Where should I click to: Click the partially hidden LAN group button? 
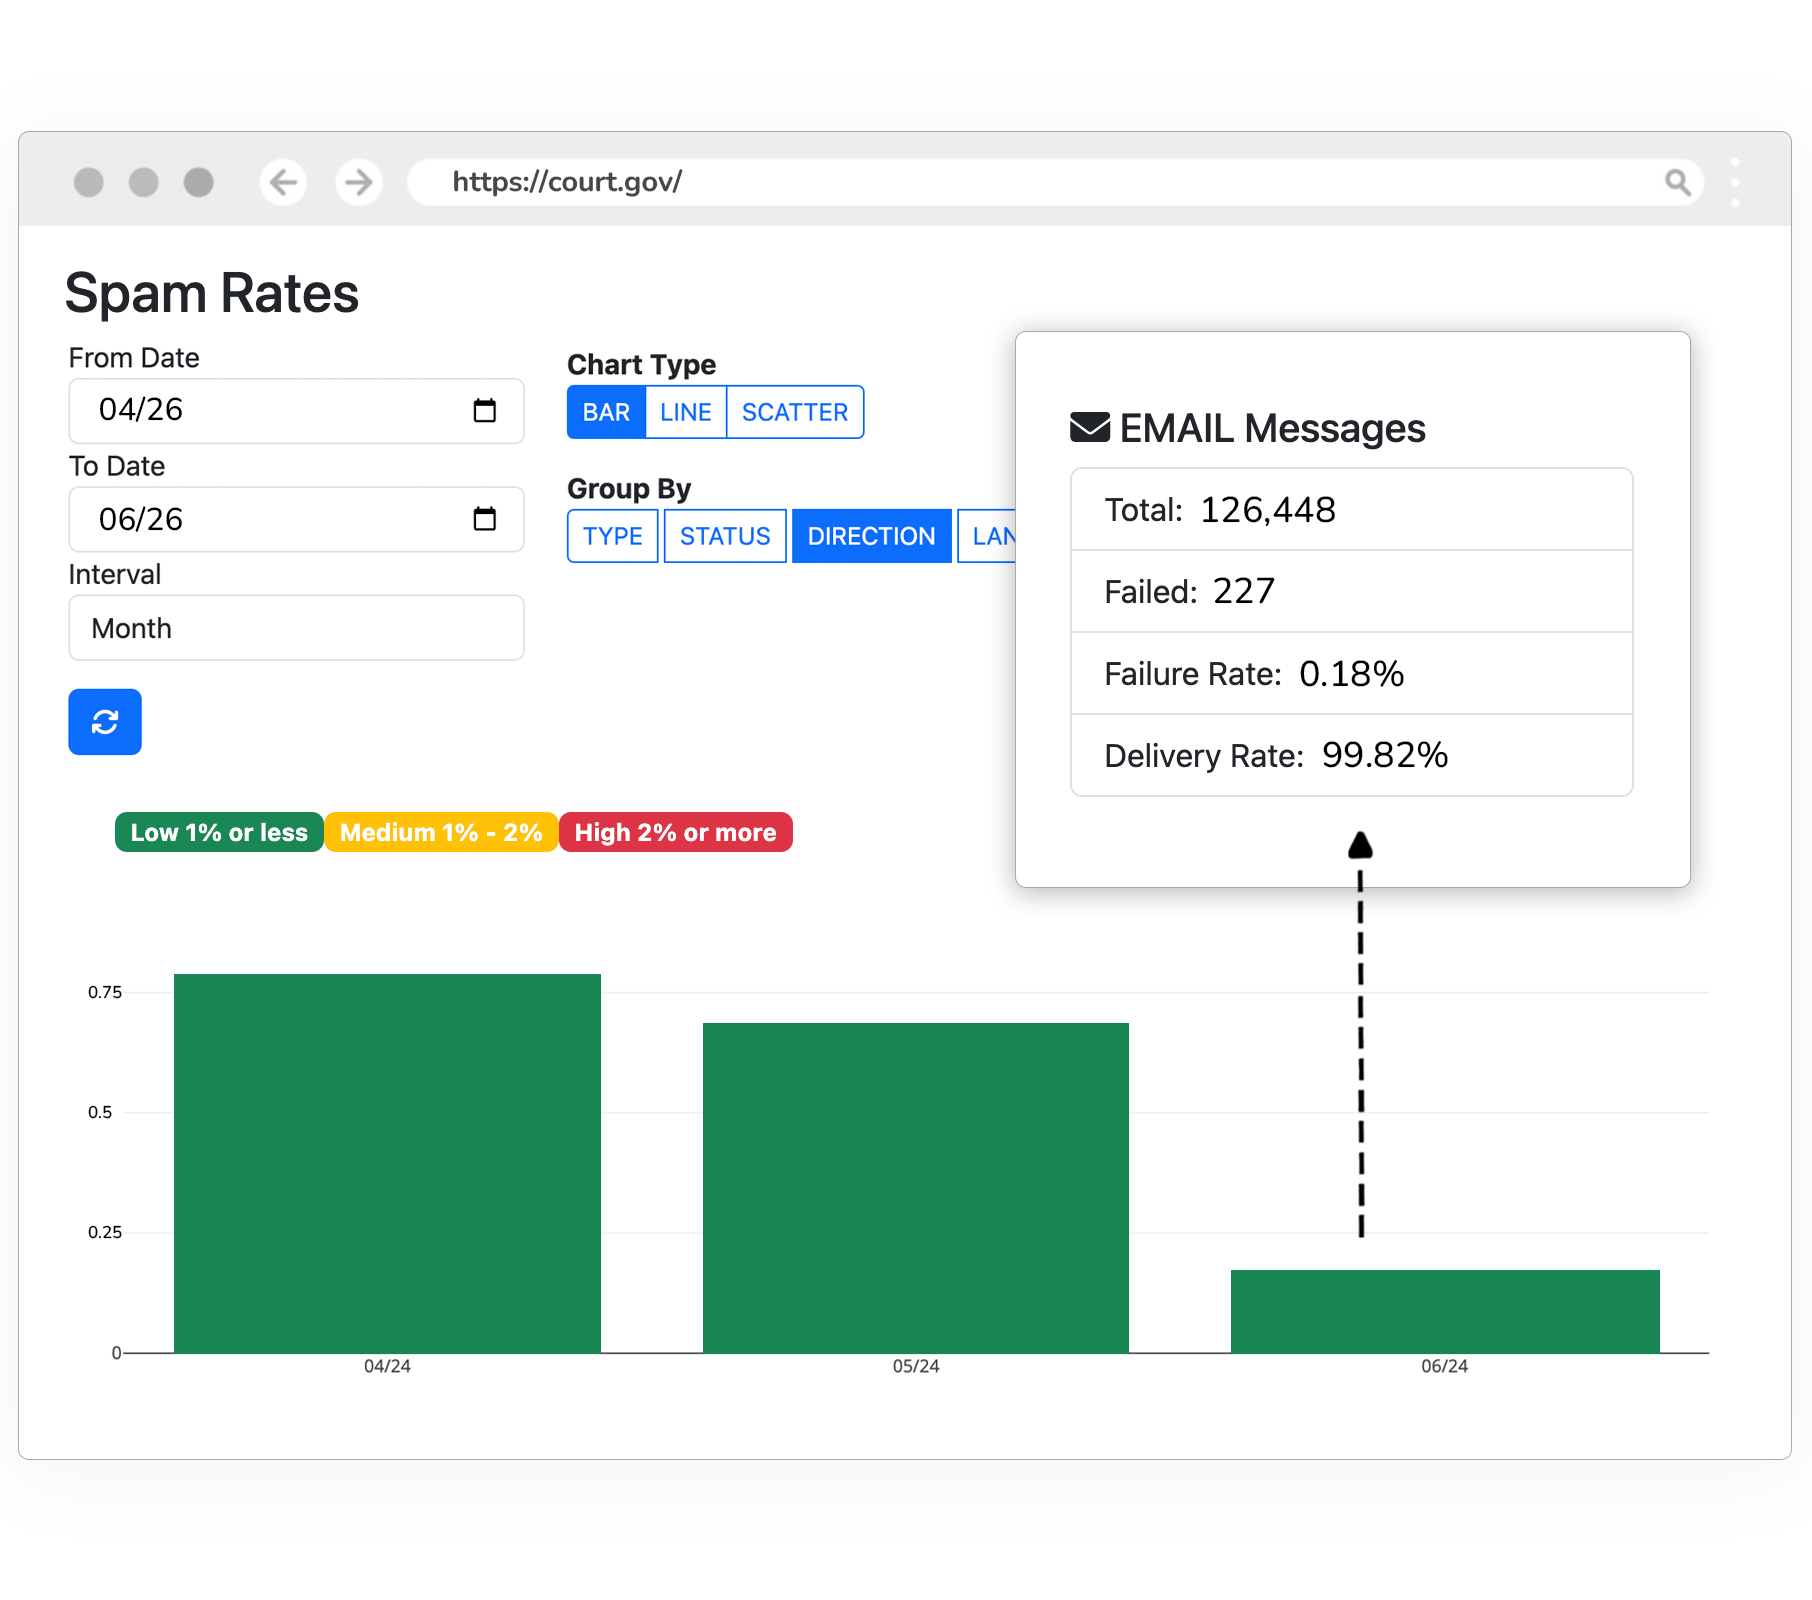coord(988,536)
